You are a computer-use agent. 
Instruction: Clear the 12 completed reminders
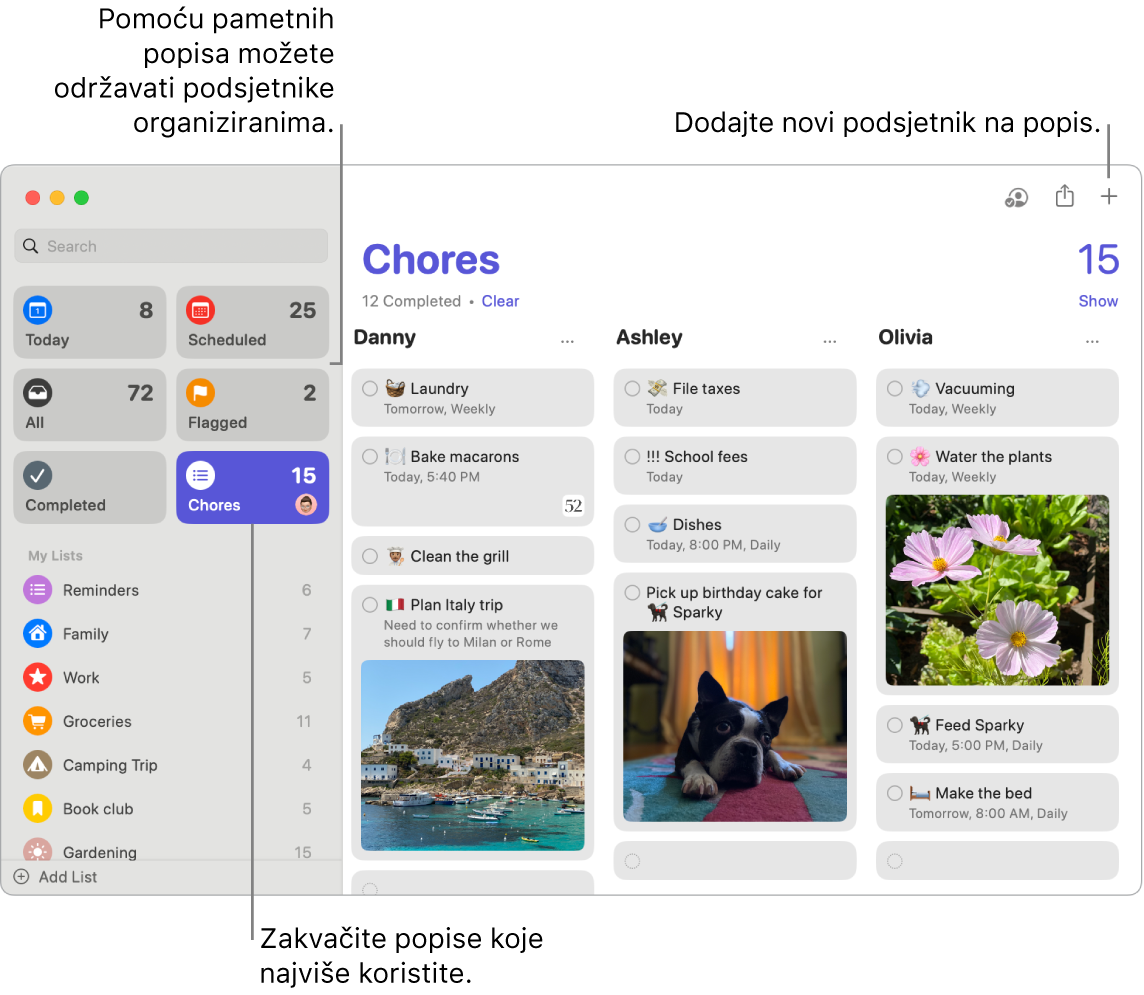500,301
